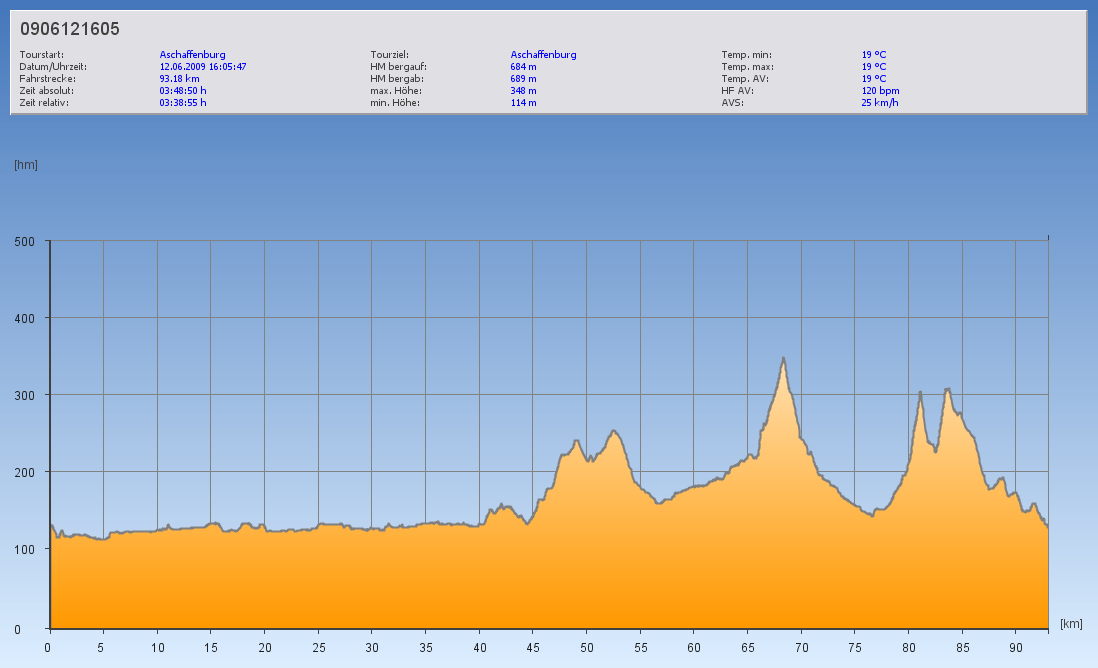Click the AVS value 25 km/h
The height and width of the screenshot is (668, 1098).
pyautogui.click(x=879, y=103)
